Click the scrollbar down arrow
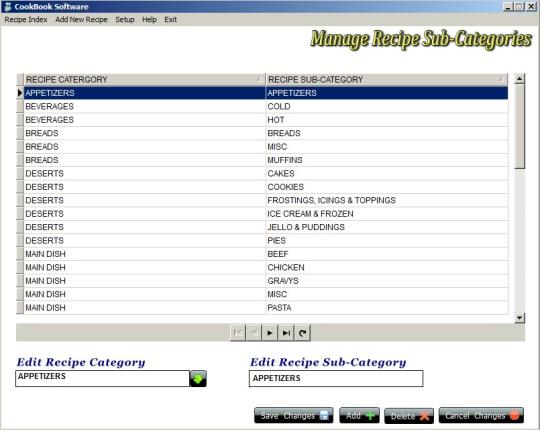Image resolution: width=540 pixels, height=430 pixels. click(x=519, y=317)
